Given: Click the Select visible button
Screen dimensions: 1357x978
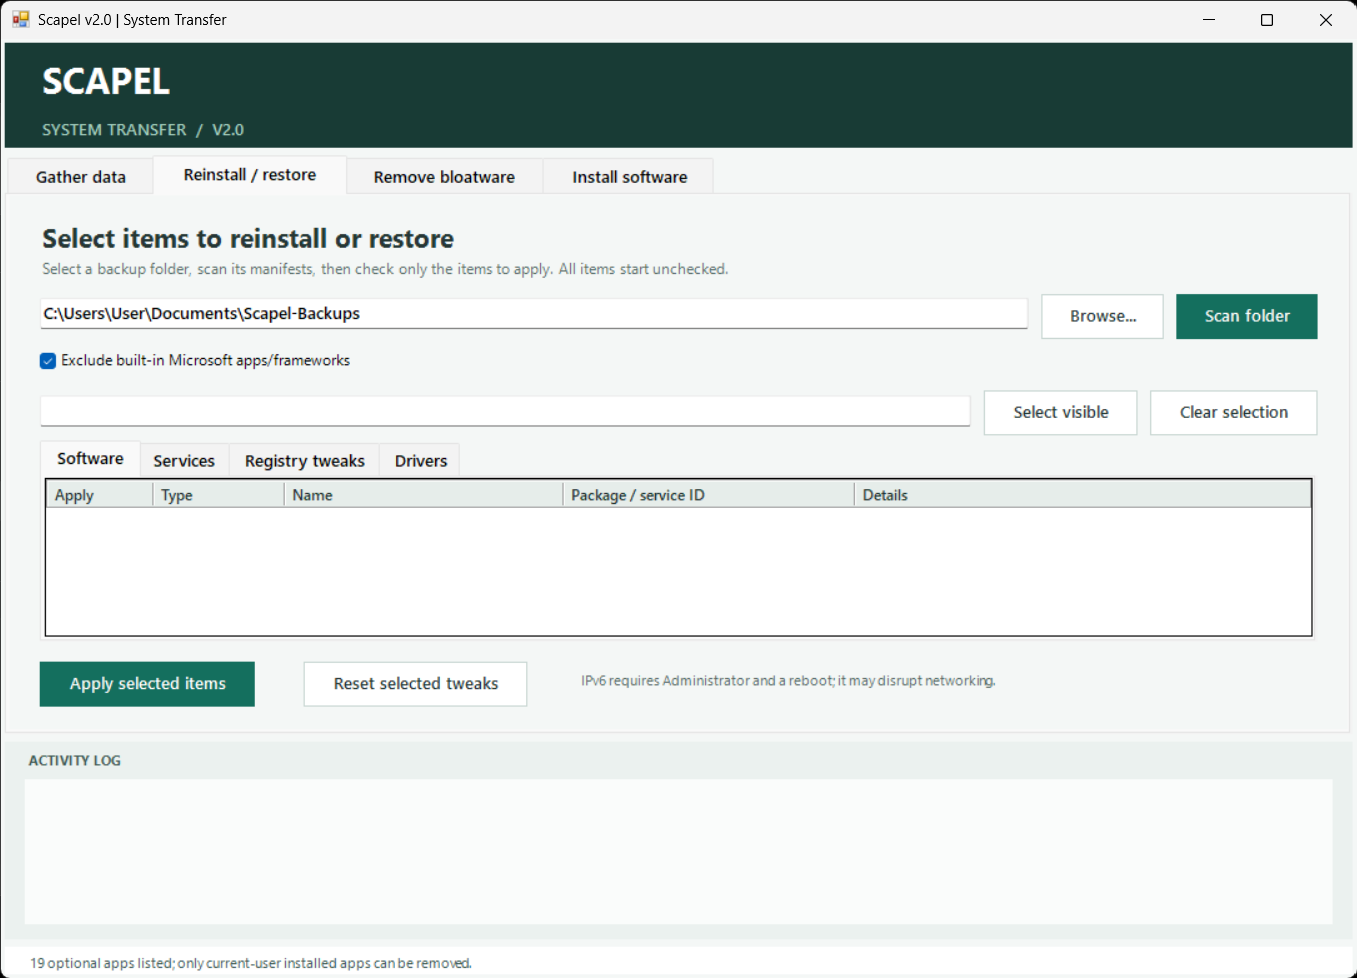Looking at the screenshot, I should point(1060,412).
